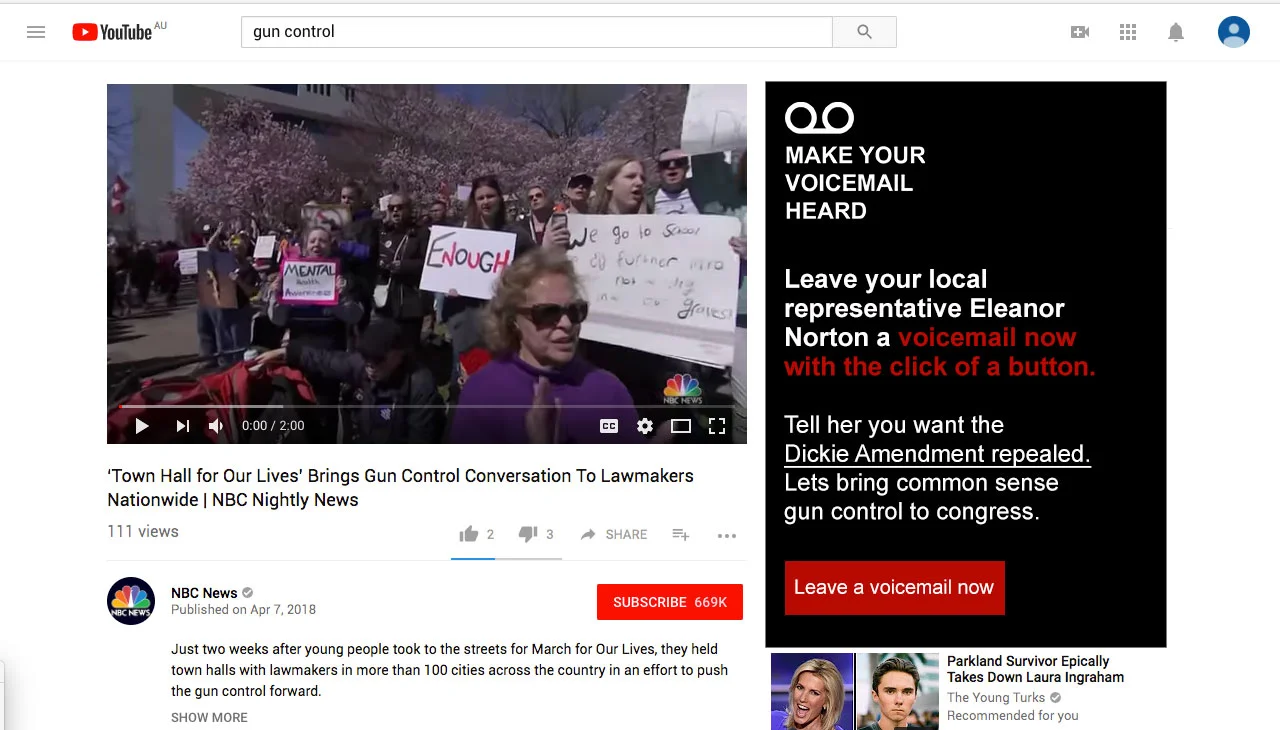Click the video title text
Screen dimensions: 1280x730
(400, 488)
